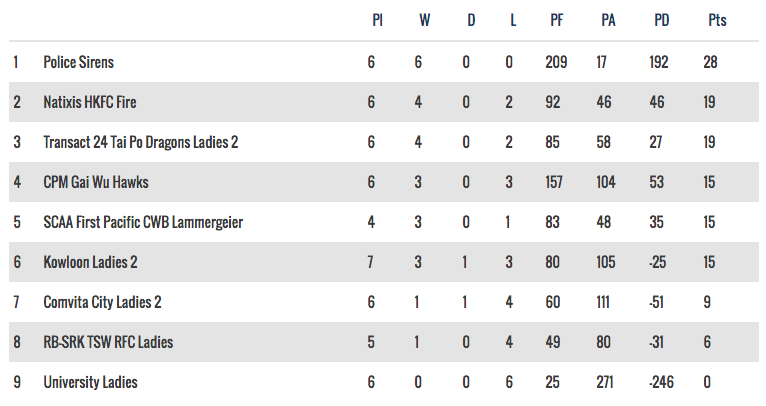Open RB-SRK TSW RFC Ladies team
Image resolution: width=766 pixels, height=406 pixels.
coord(108,342)
